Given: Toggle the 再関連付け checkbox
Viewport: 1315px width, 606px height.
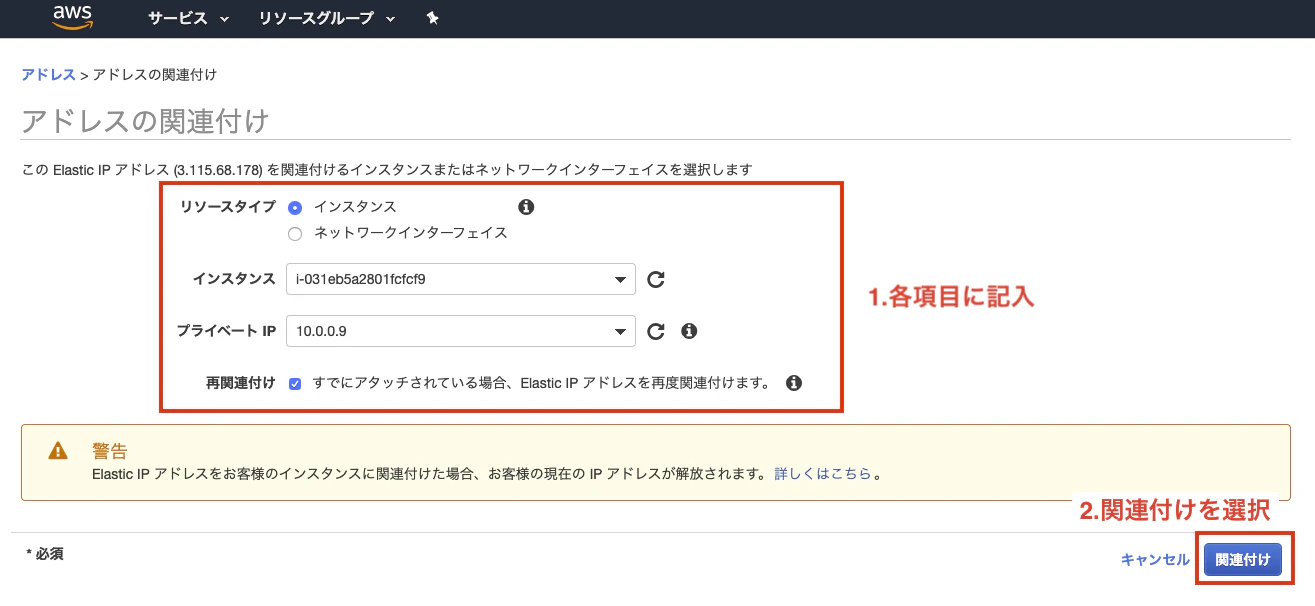Looking at the screenshot, I should pos(295,383).
